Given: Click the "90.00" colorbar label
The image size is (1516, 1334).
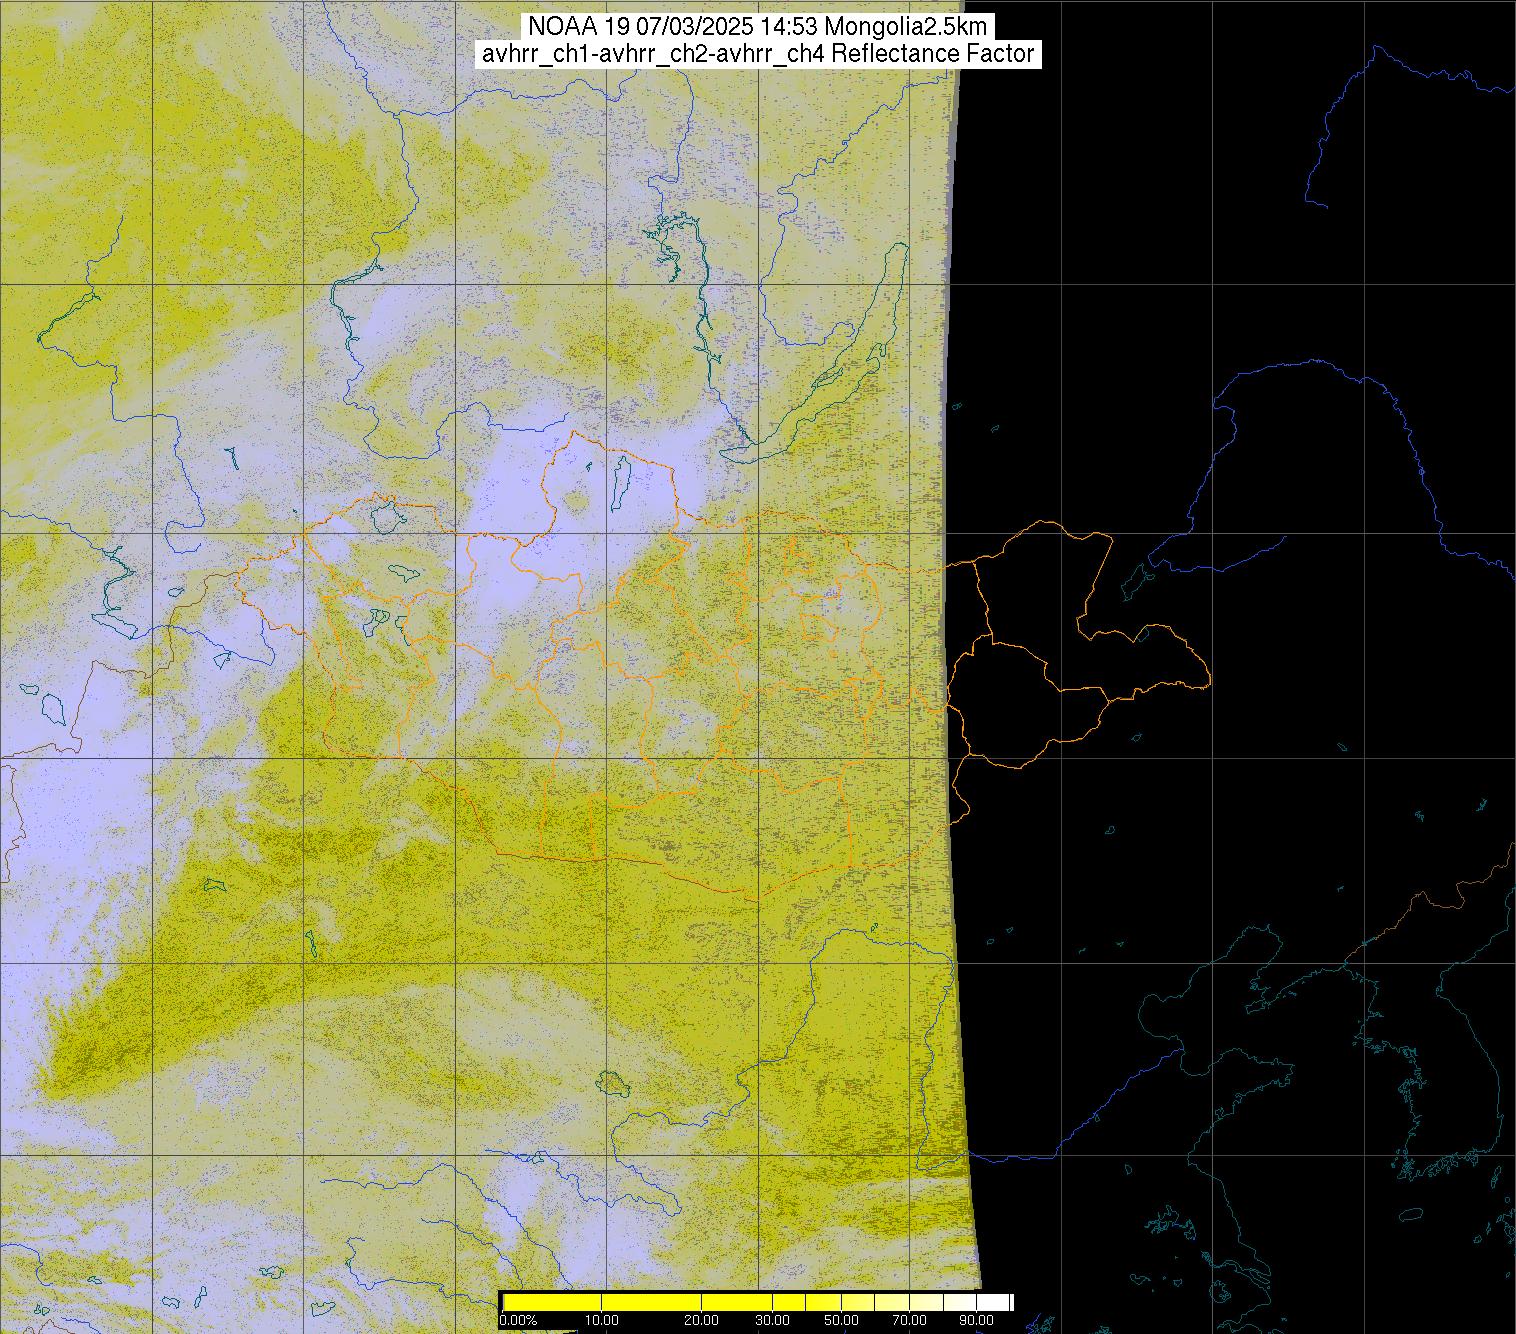Looking at the screenshot, I should point(976,1320).
